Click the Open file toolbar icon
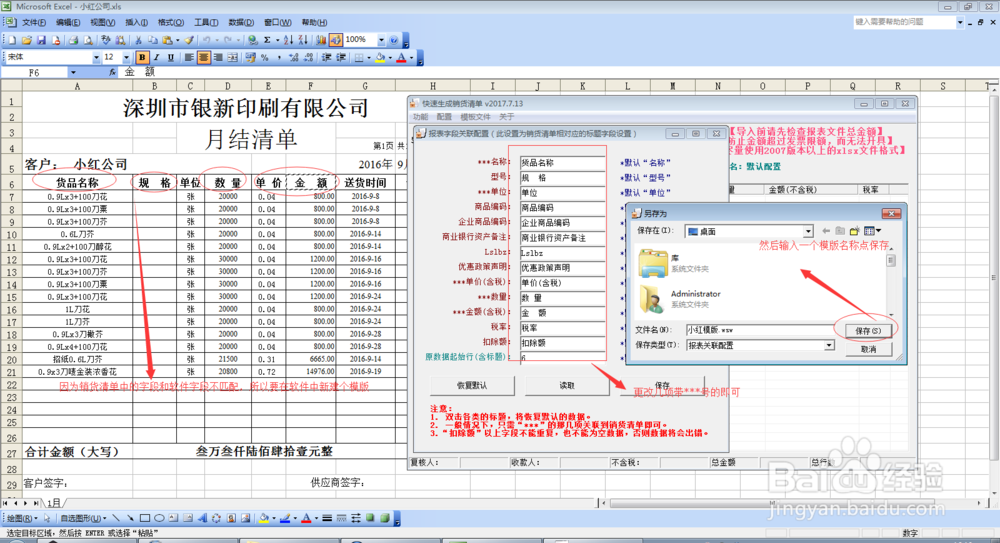Viewport: 1000px width, 543px height. (x=27, y=40)
